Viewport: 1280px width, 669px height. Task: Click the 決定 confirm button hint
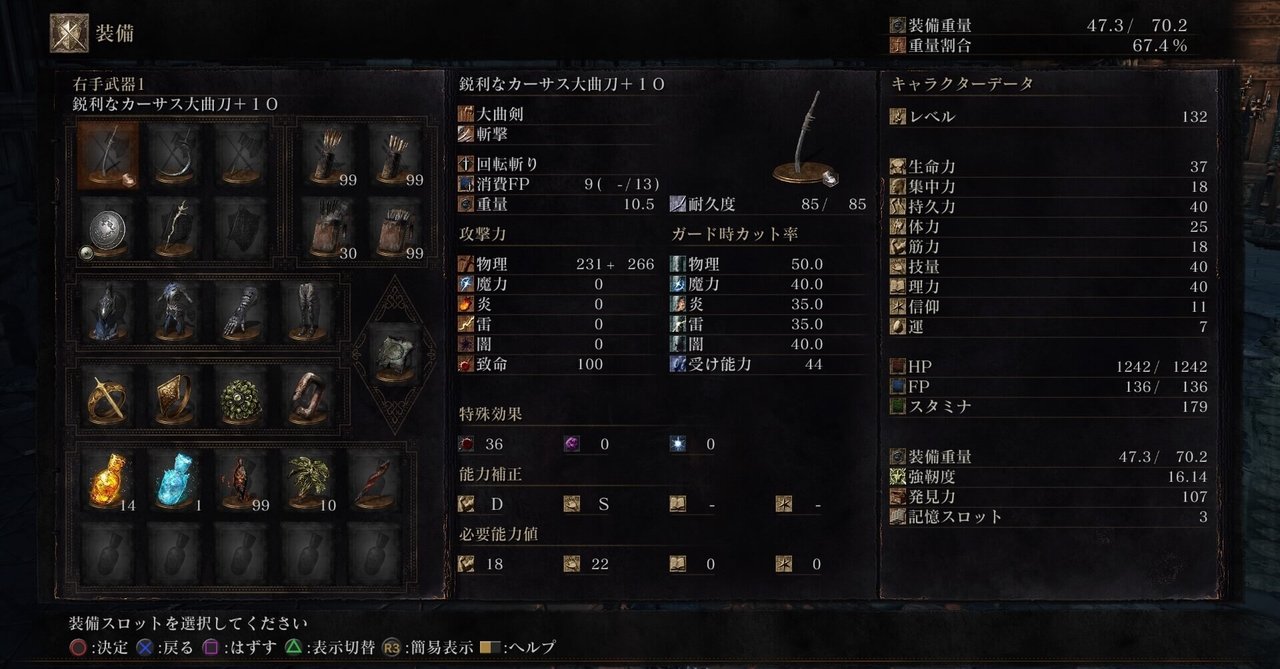98,647
